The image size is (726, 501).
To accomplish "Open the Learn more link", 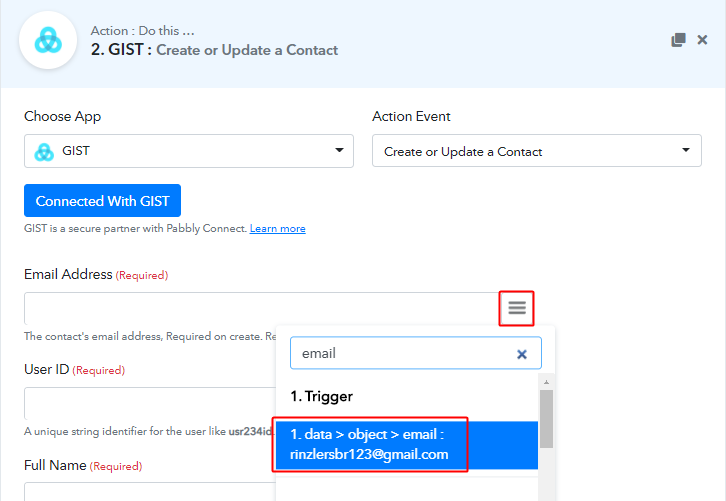I will pos(277,229).
